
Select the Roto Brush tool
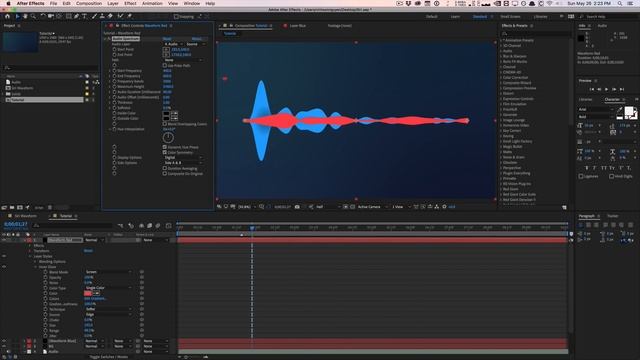(120, 16)
